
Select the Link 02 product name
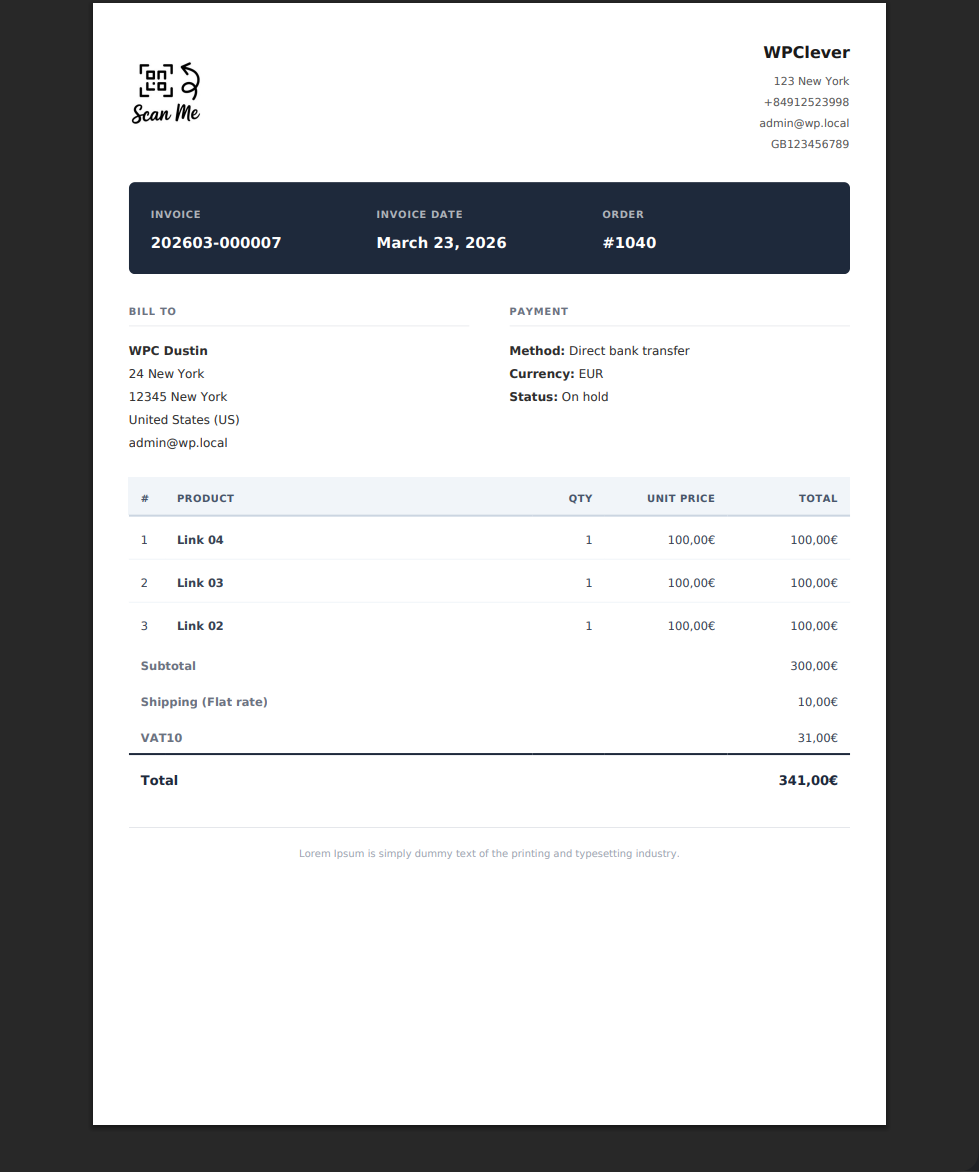coord(200,626)
